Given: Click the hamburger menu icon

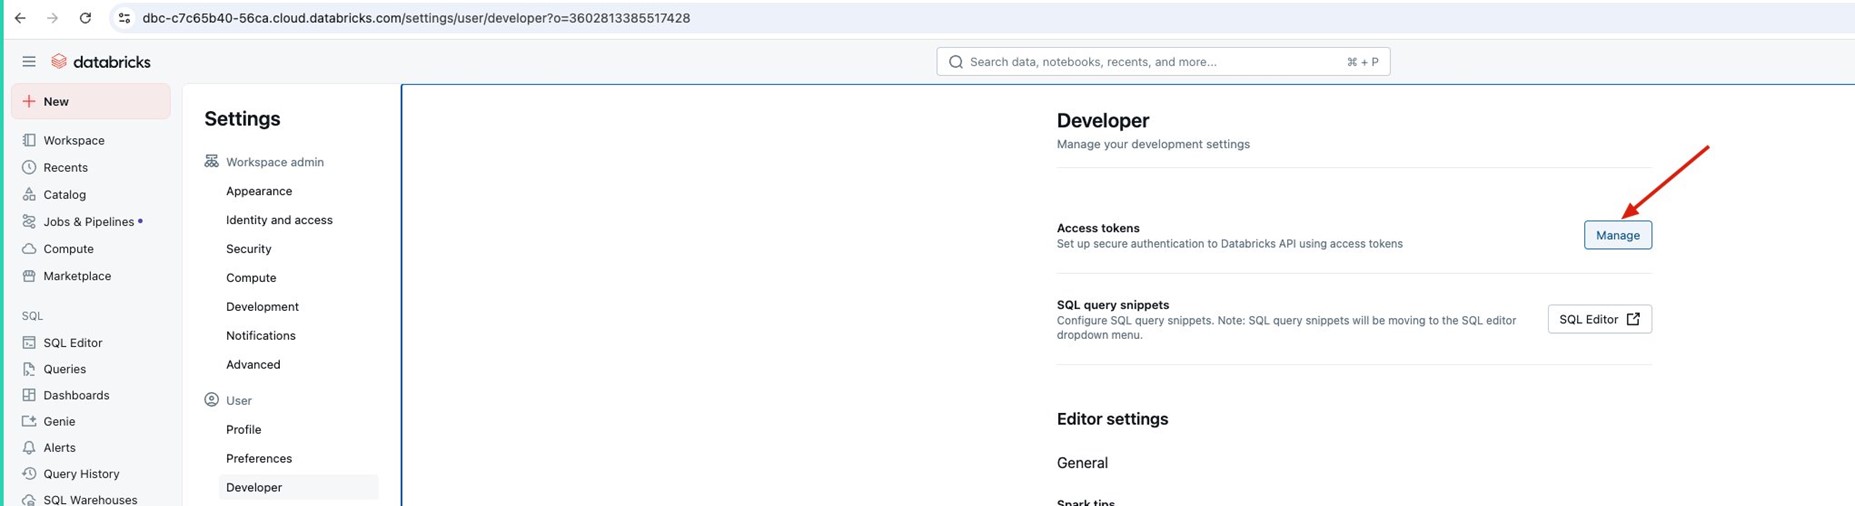Looking at the screenshot, I should (29, 62).
